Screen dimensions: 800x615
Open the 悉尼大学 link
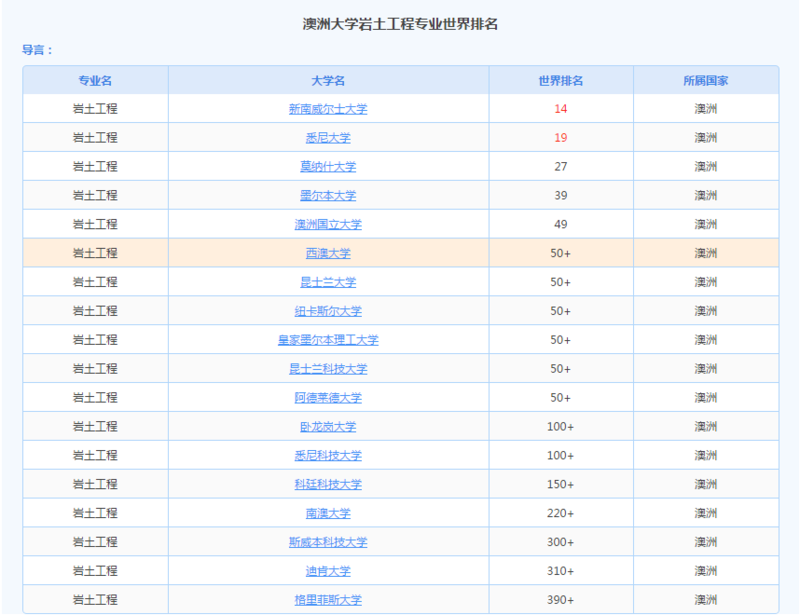[328, 138]
